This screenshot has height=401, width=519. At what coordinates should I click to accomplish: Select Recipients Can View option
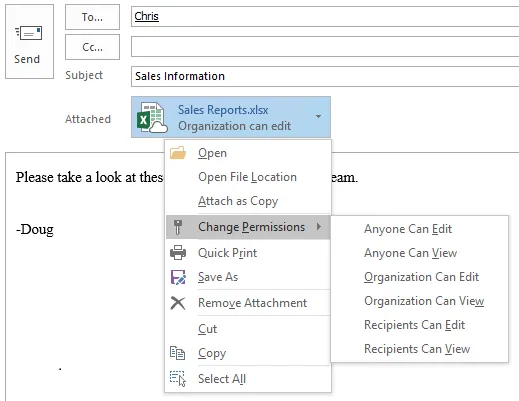point(417,349)
